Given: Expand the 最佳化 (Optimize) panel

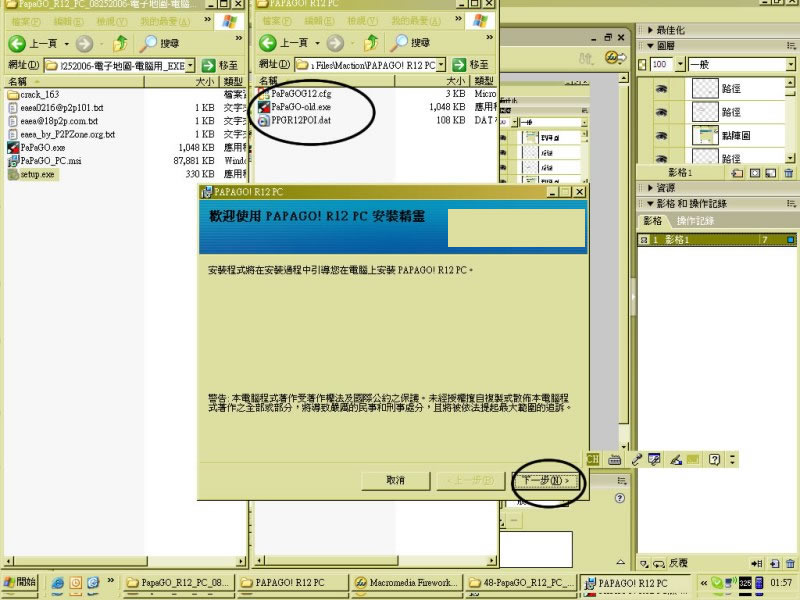Looking at the screenshot, I should (682, 30).
